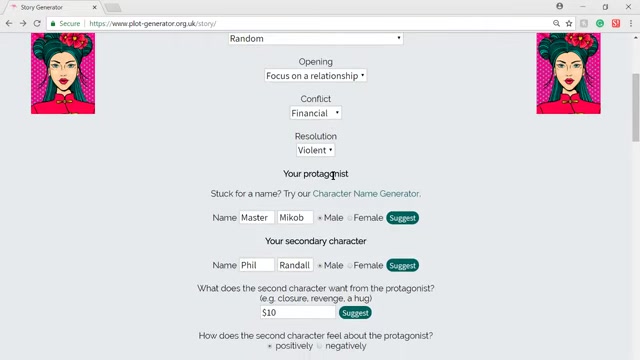Open the zoom magnifier icon in address bar

(556, 24)
